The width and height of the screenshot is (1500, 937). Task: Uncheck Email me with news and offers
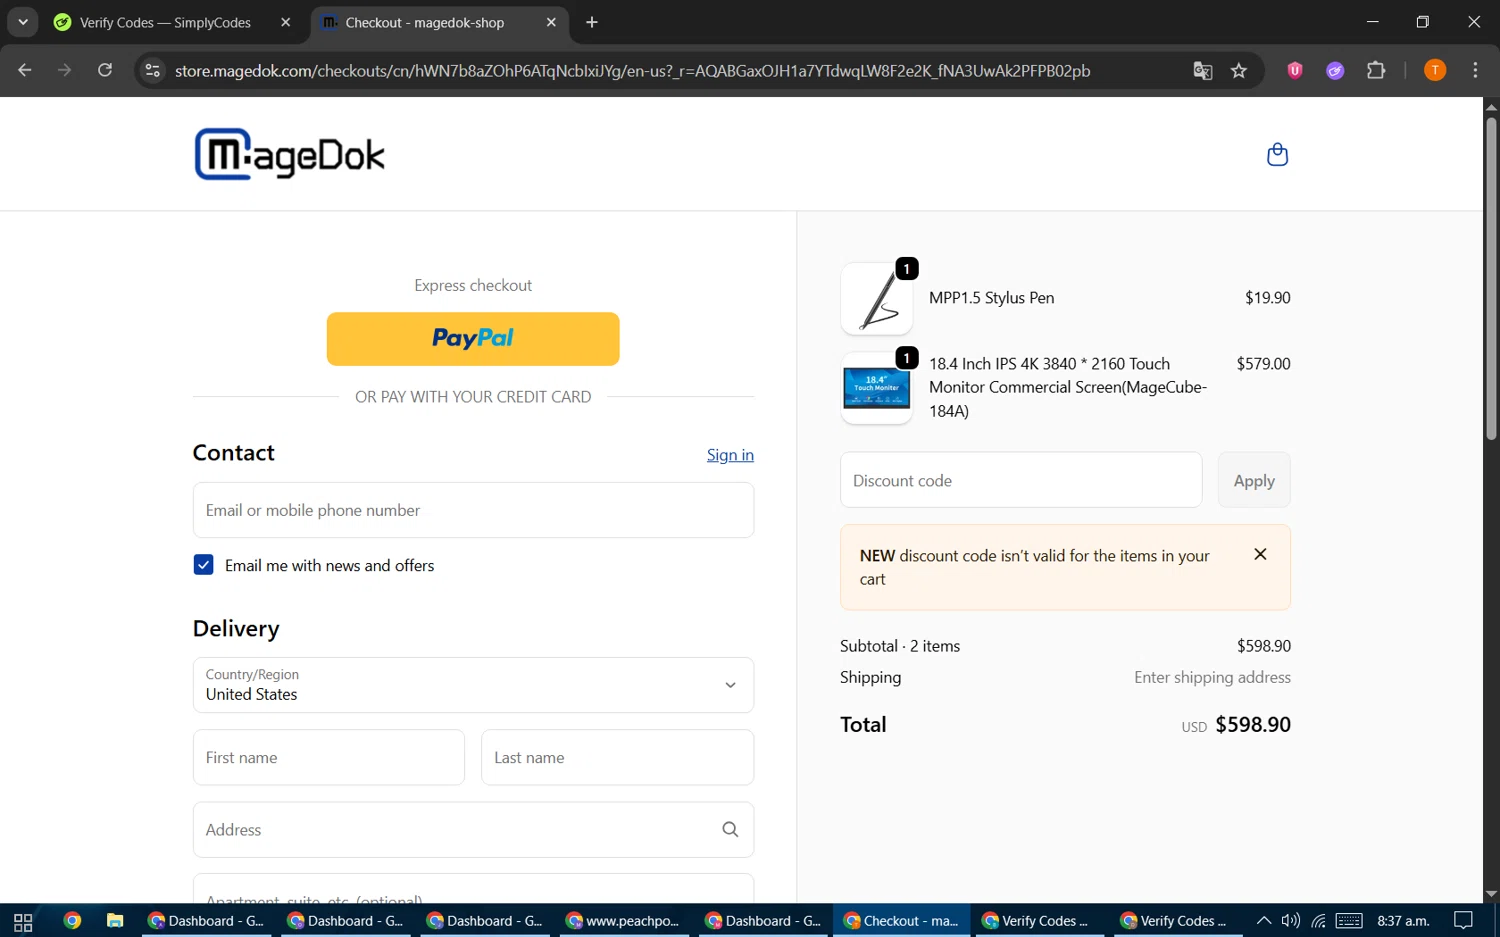coord(203,565)
